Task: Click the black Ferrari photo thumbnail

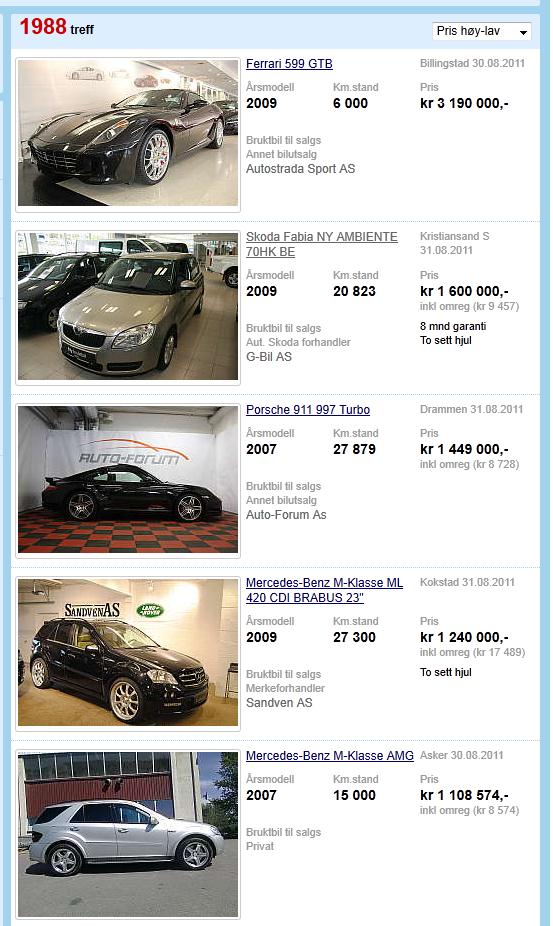Action: (128, 133)
